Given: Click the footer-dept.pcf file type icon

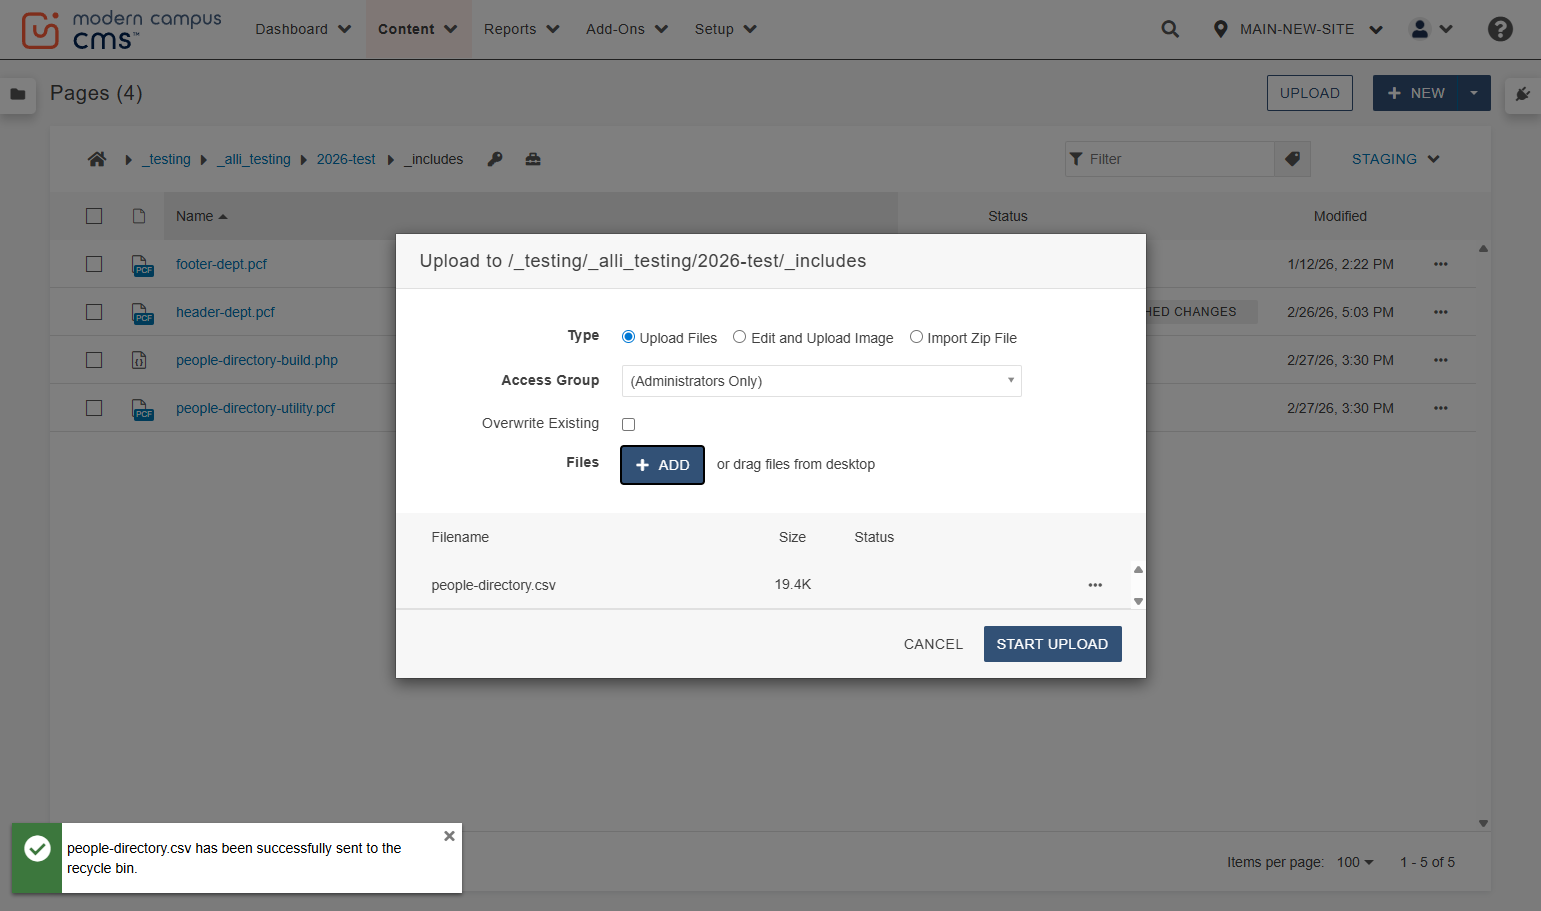Looking at the screenshot, I should pyautogui.click(x=142, y=265).
